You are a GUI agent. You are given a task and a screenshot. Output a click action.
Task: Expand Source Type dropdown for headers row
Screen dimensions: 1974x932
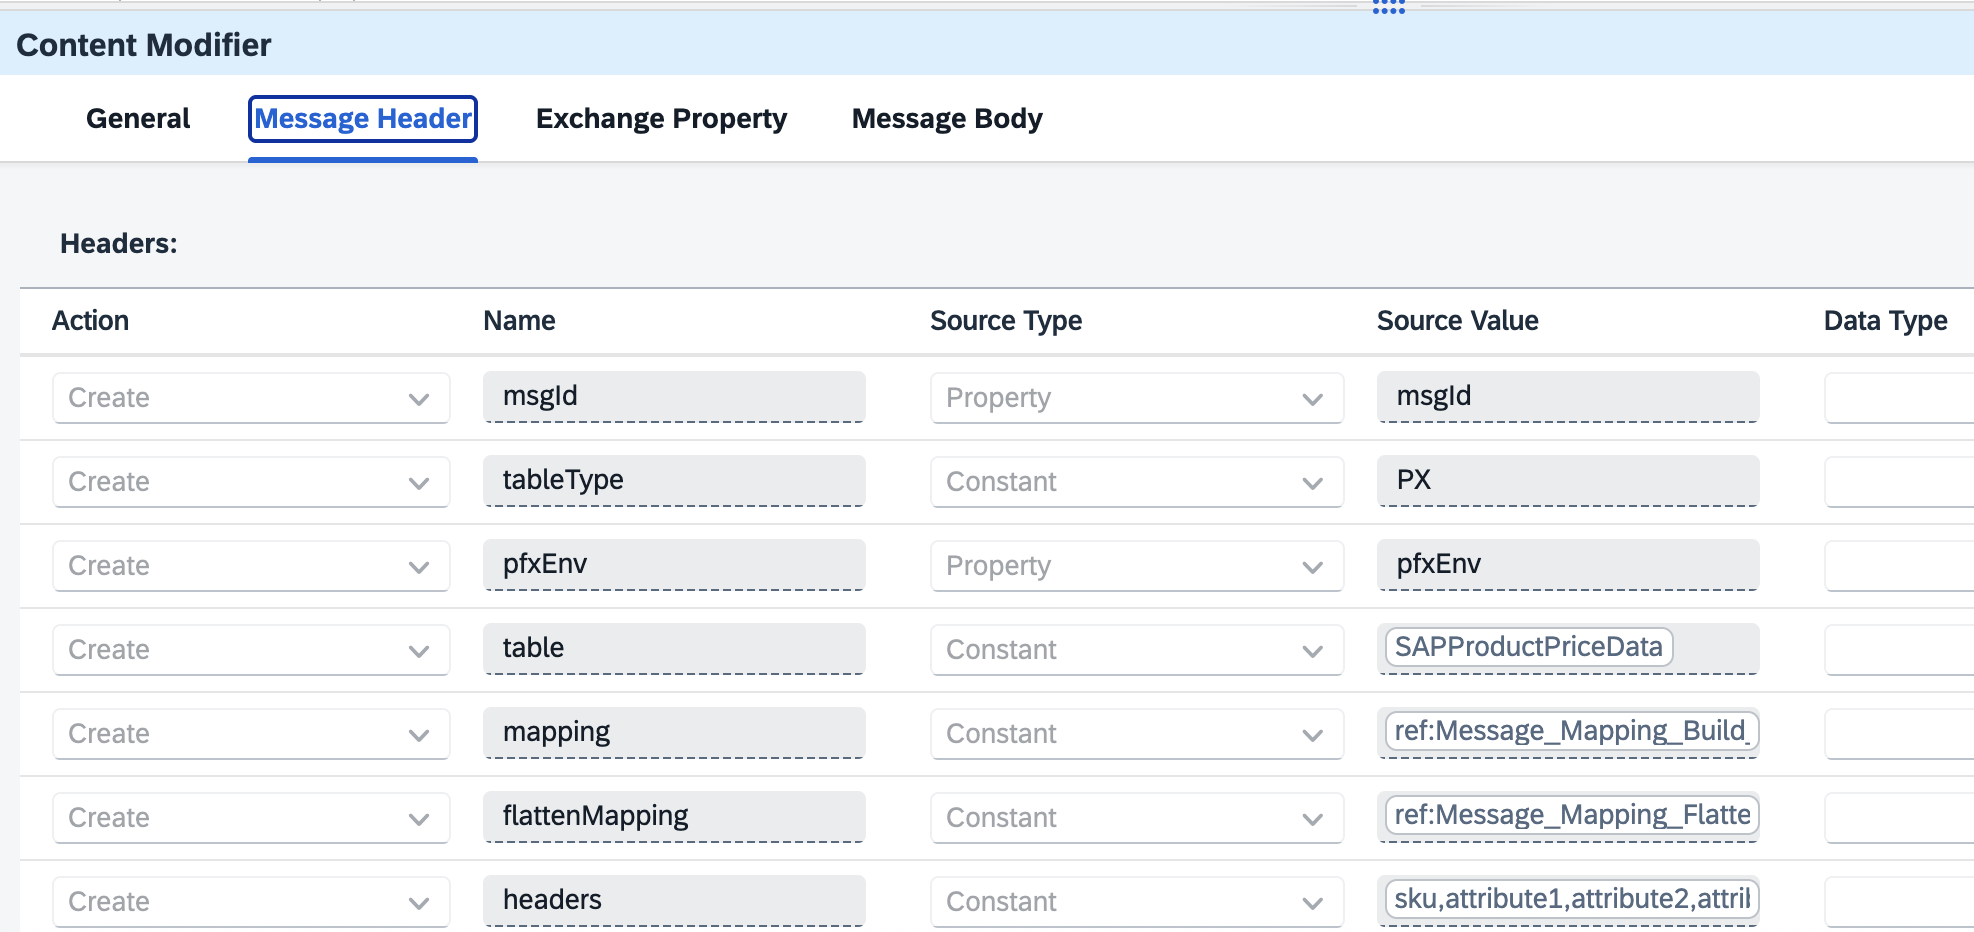[1136, 902]
